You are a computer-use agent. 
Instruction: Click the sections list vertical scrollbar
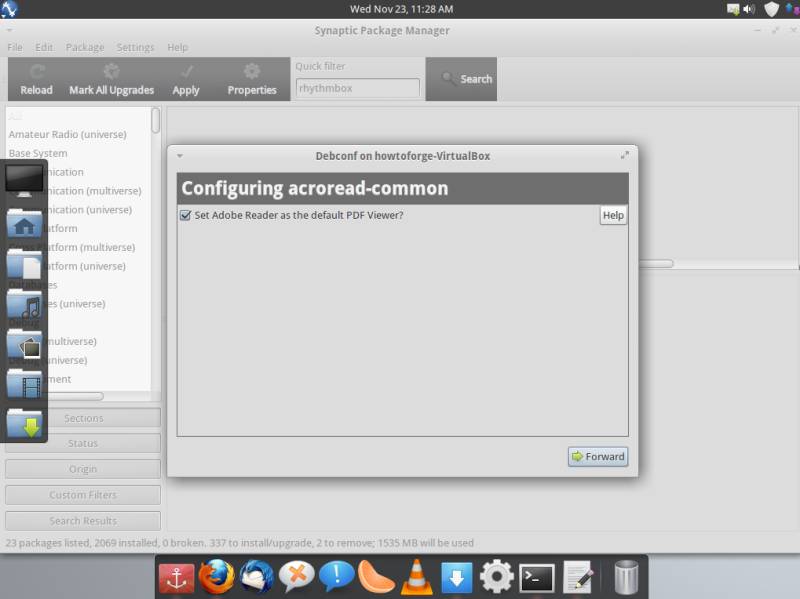(156, 120)
